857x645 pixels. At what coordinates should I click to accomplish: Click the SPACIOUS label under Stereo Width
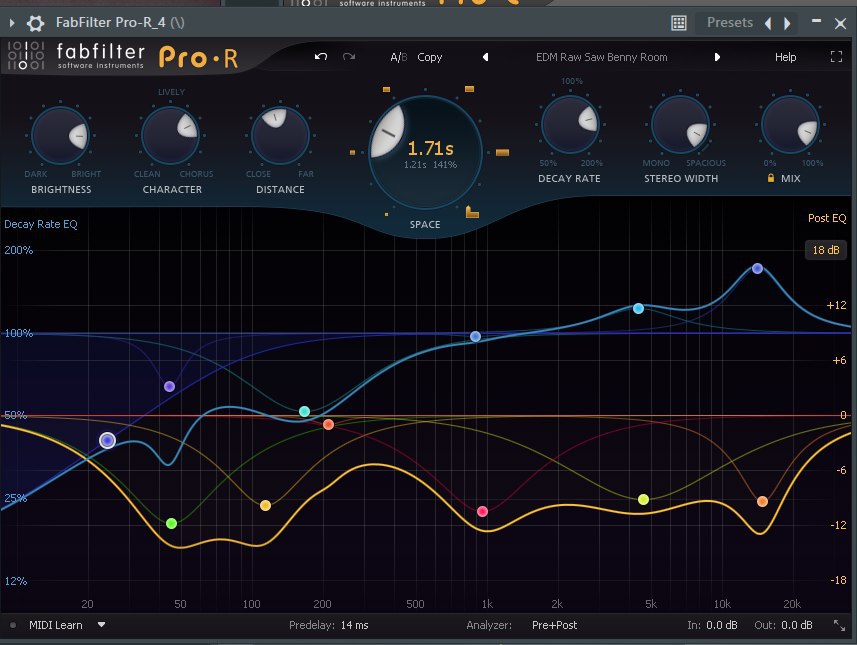click(706, 163)
